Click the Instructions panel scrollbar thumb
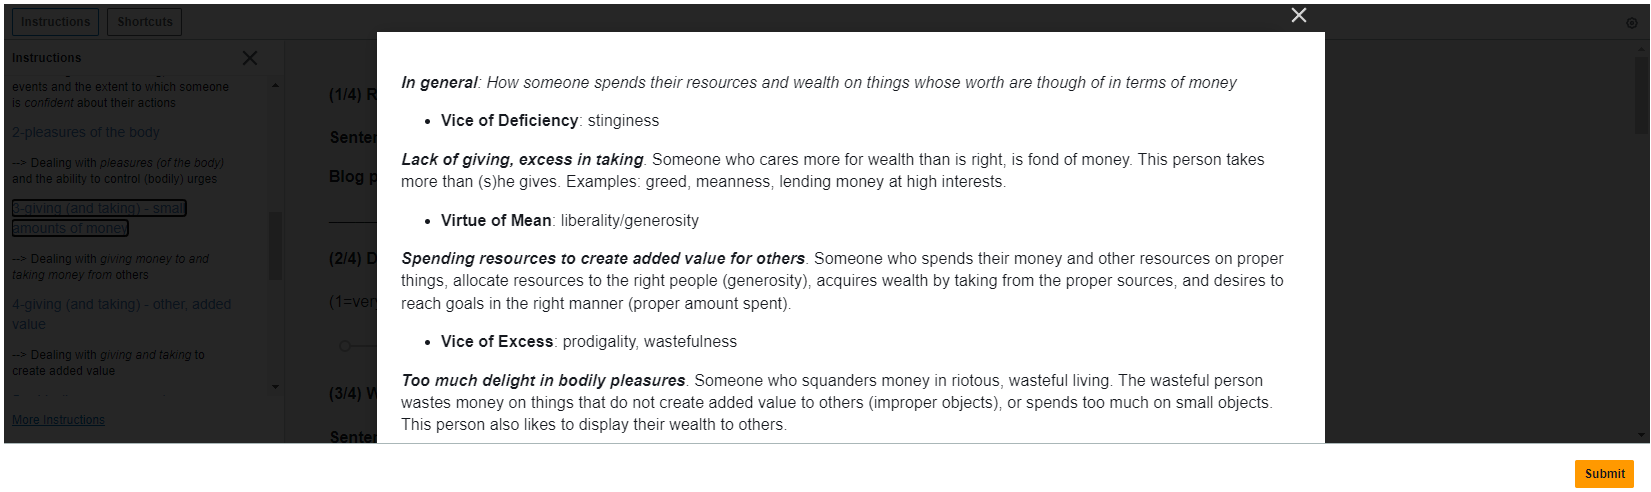 pos(276,245)
